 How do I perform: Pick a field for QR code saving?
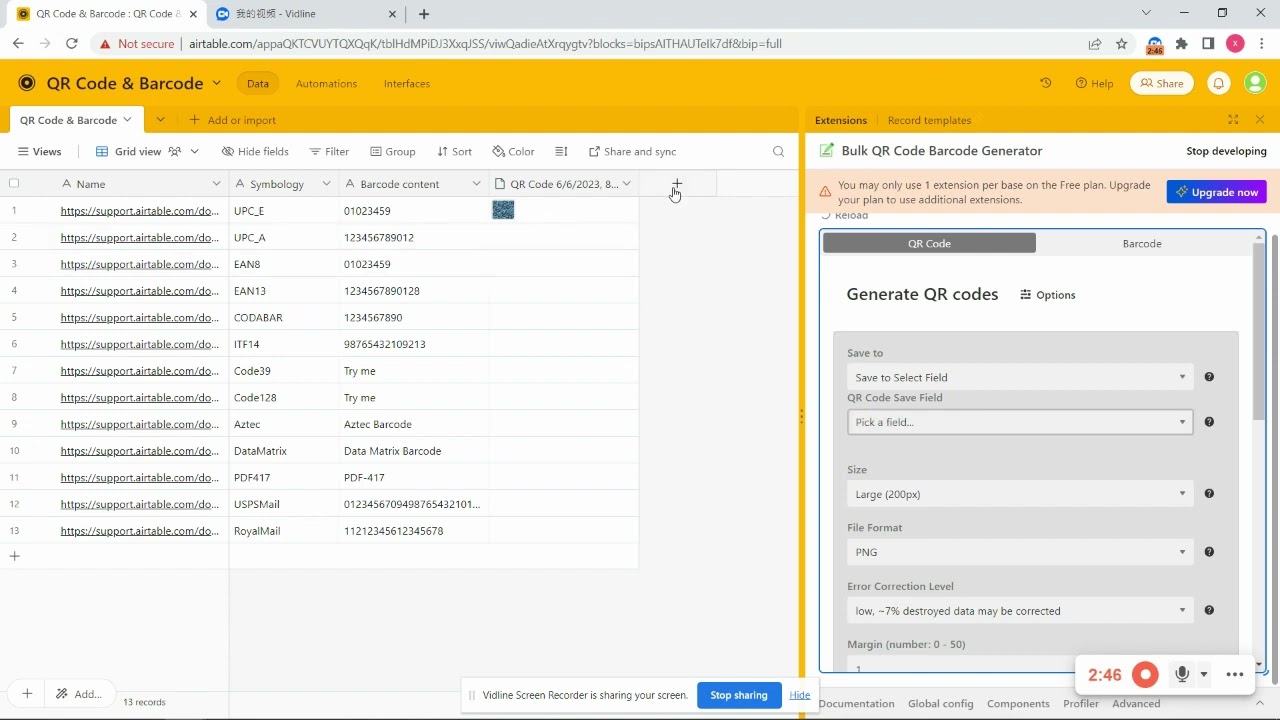(x=1020, y=422)
